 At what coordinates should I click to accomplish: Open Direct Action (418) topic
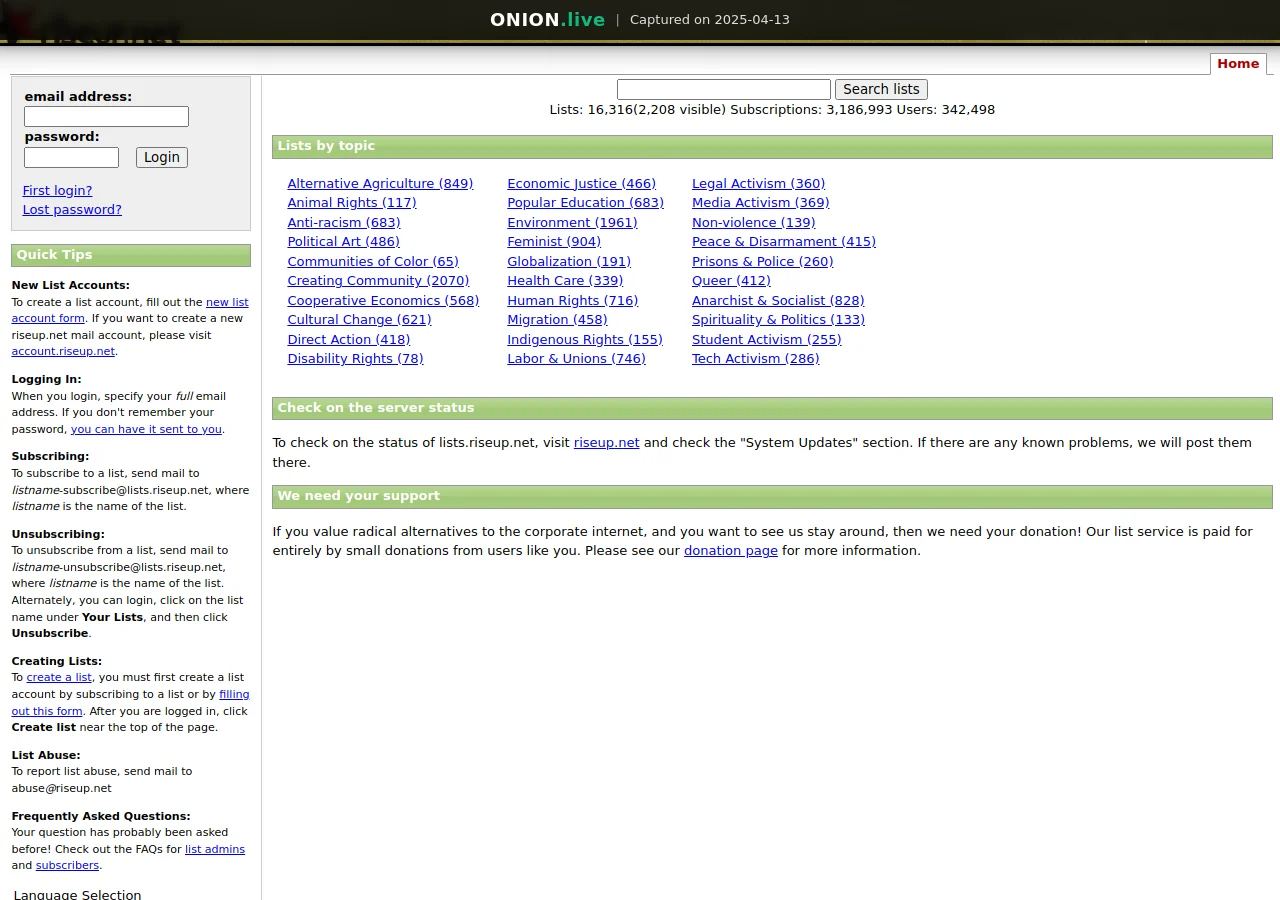(349, 340)
